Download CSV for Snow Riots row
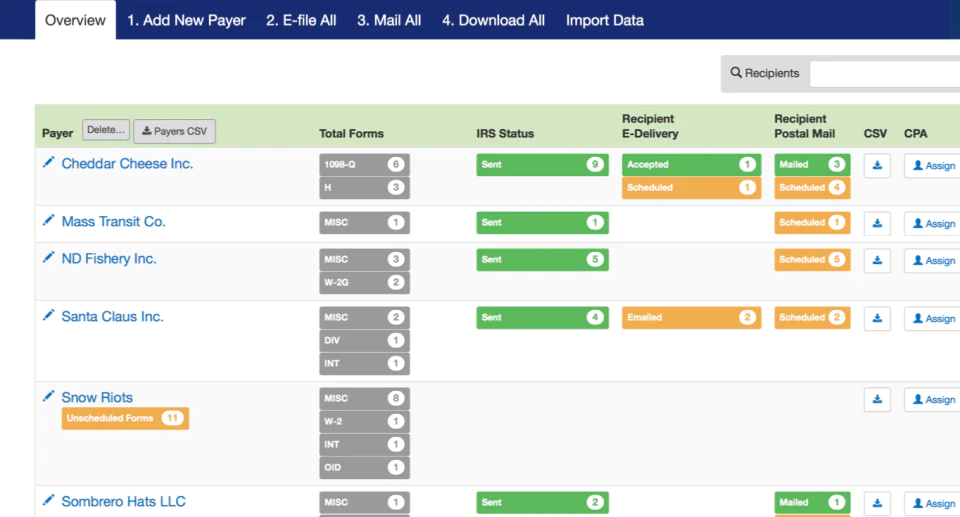Image resolution: width=960 pixels, height=517 pixels. pyautogui.click(x=877, y=399)
